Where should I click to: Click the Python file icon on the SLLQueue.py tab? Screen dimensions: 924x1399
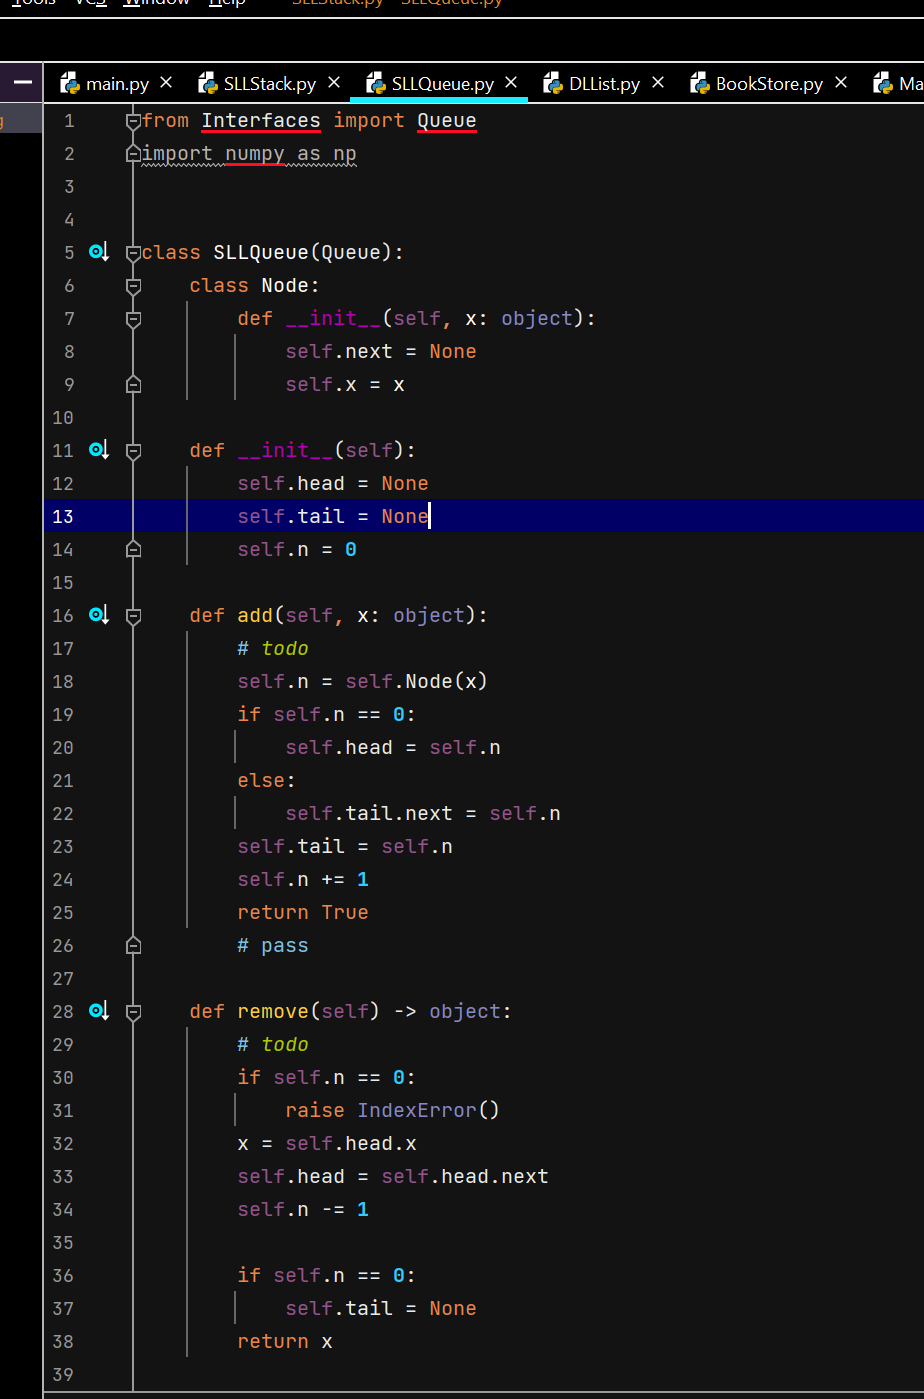click(x=375, y=83)
